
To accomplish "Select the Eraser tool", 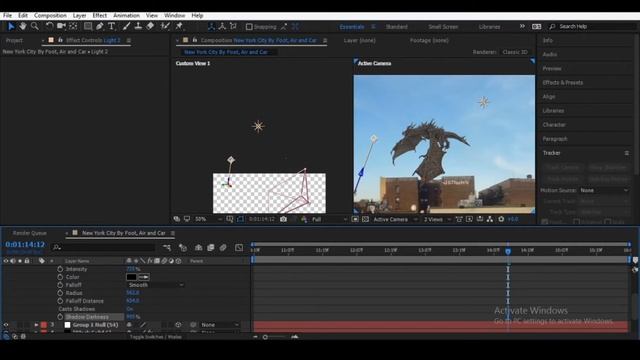I will pyautogui.click(x=150, y=27).
